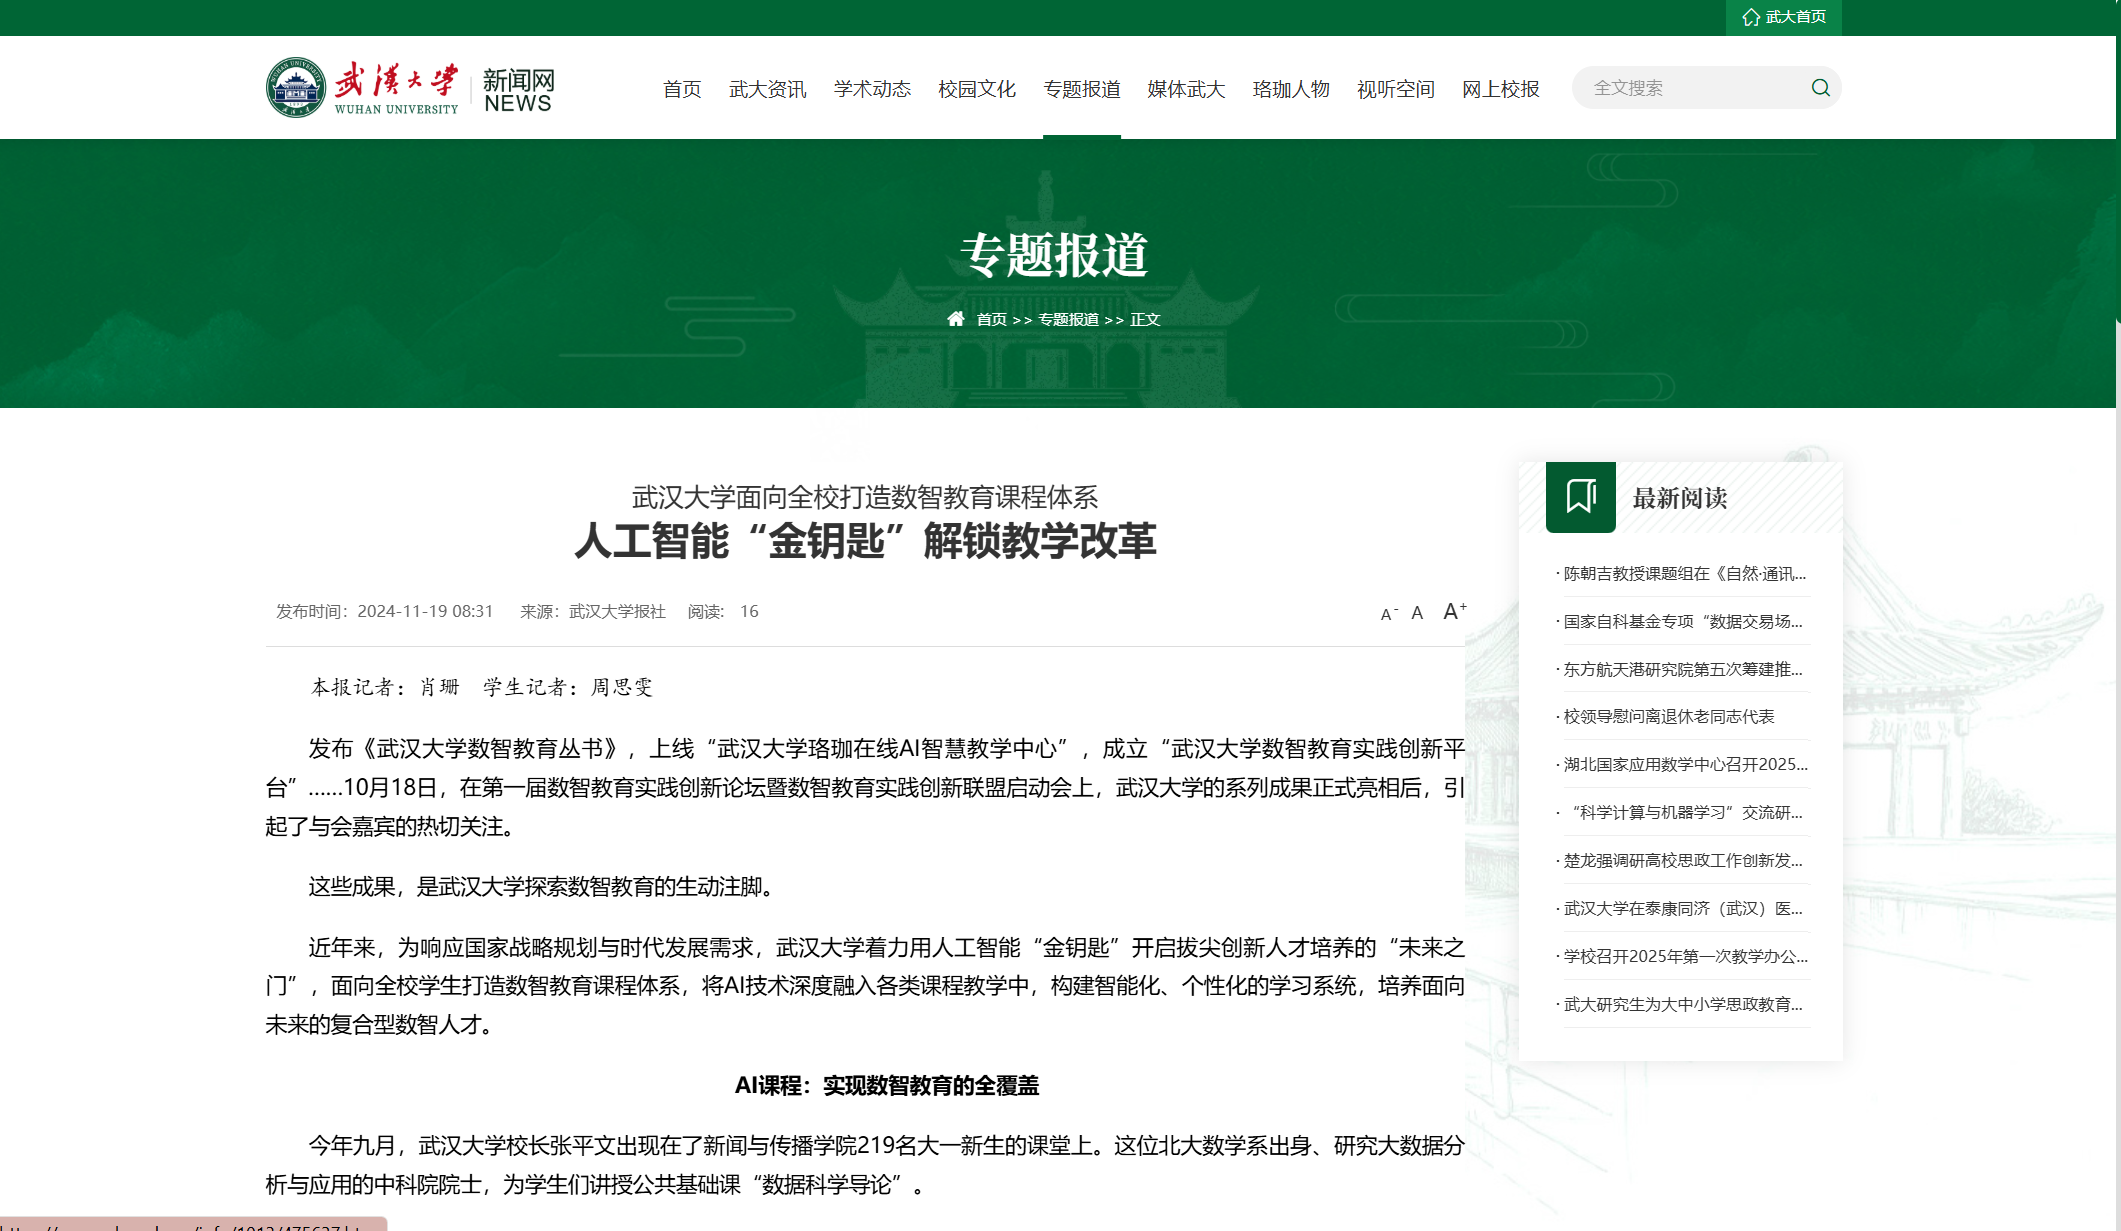Click subtitle 武汉大学面向全校打造数智教育课程体系
This screenshot has height=1231, width=2121.
pyautogui.click(x=865, y=496)
